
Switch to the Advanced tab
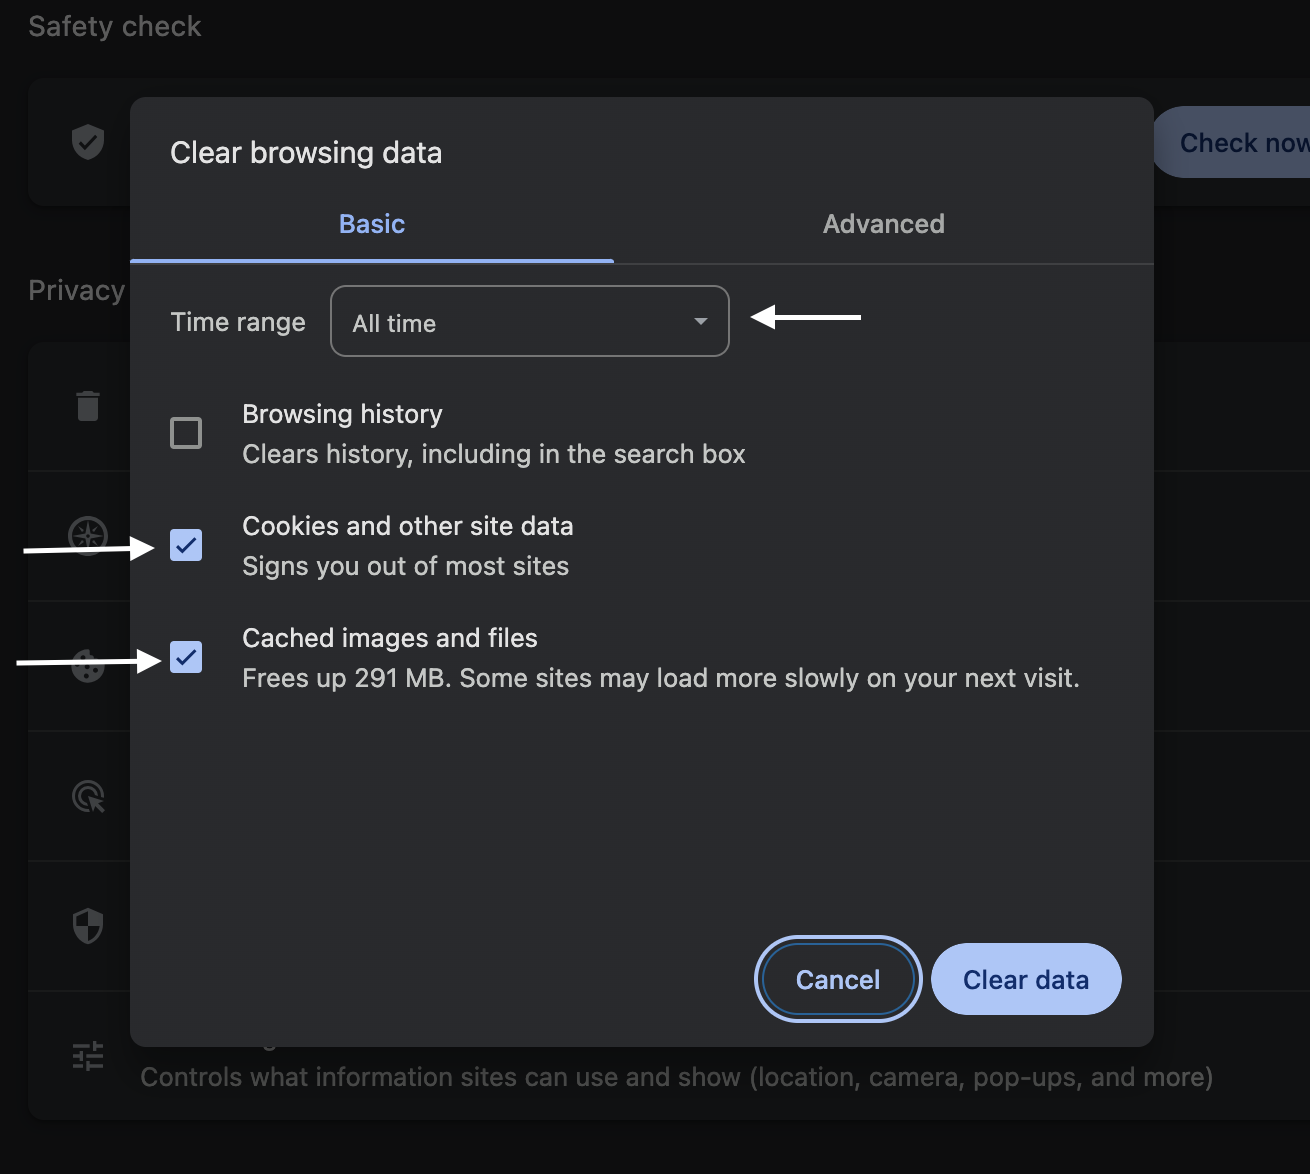(x=884, y=224)
